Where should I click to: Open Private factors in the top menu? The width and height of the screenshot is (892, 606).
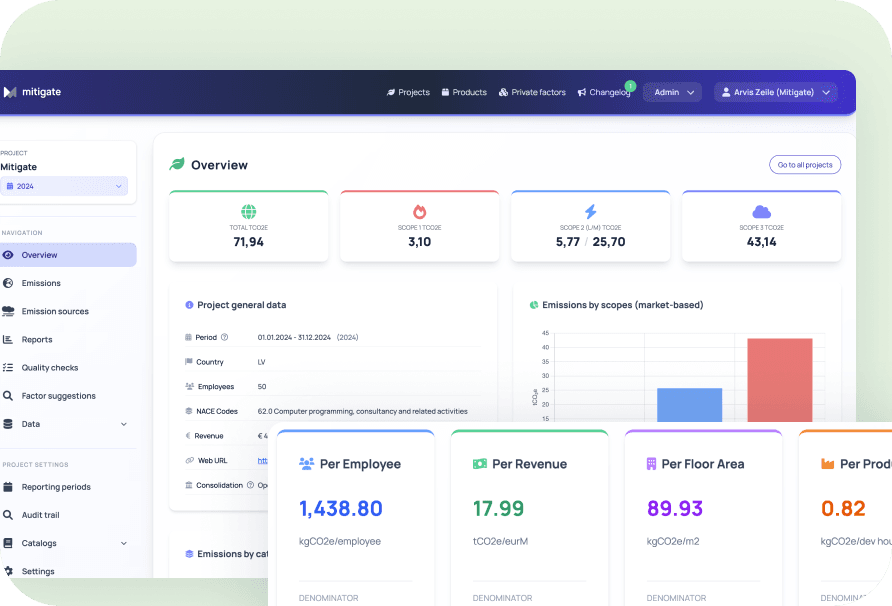[x=532, y=92]
